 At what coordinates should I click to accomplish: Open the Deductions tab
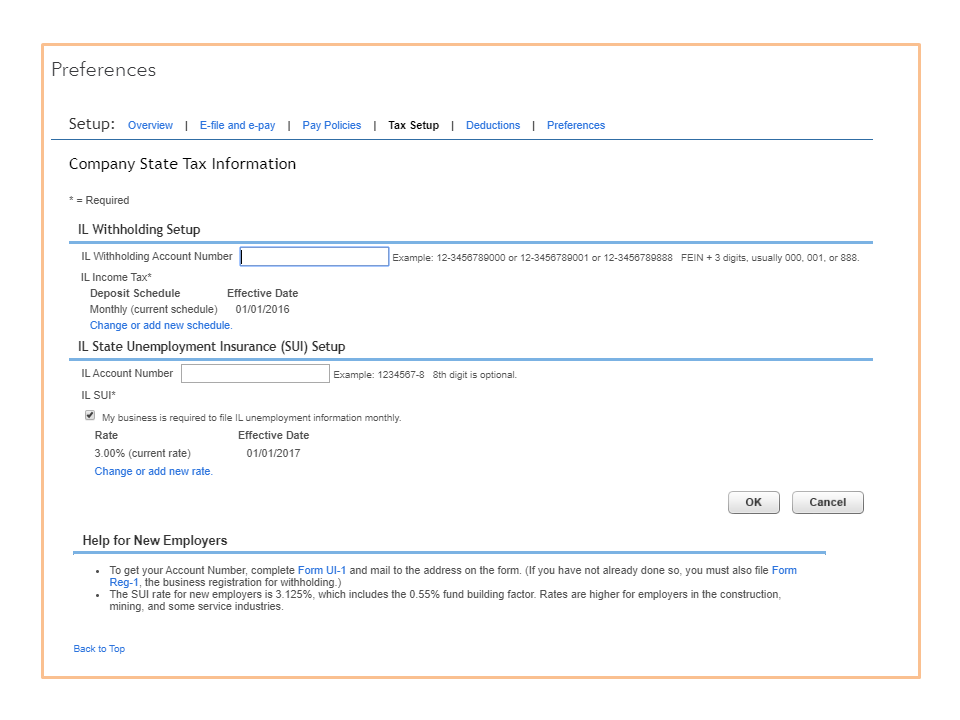(x=493, y=126)
